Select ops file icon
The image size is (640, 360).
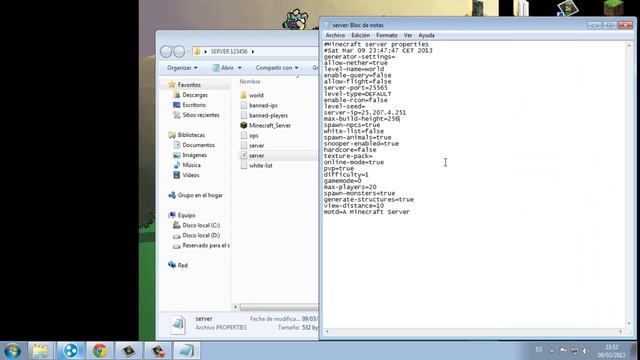[244, 136]
